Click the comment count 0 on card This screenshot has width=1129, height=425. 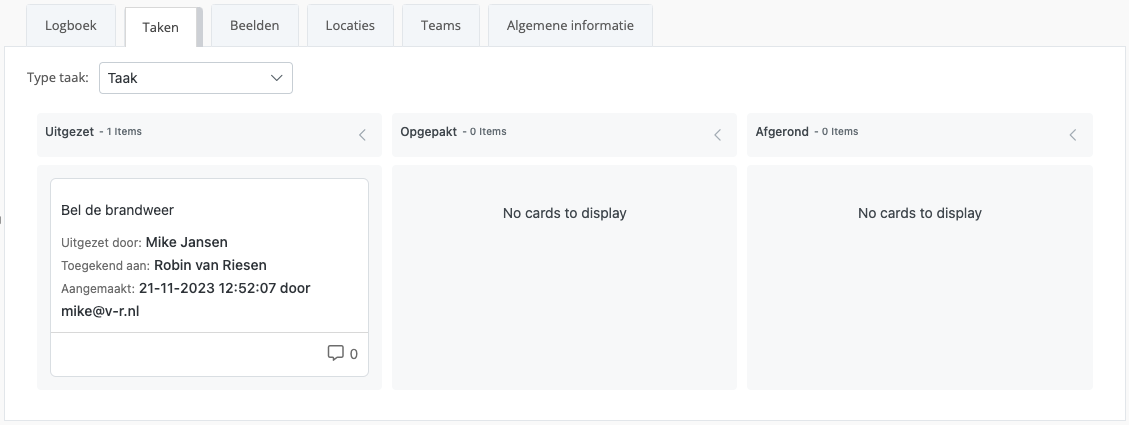(354, 354)
